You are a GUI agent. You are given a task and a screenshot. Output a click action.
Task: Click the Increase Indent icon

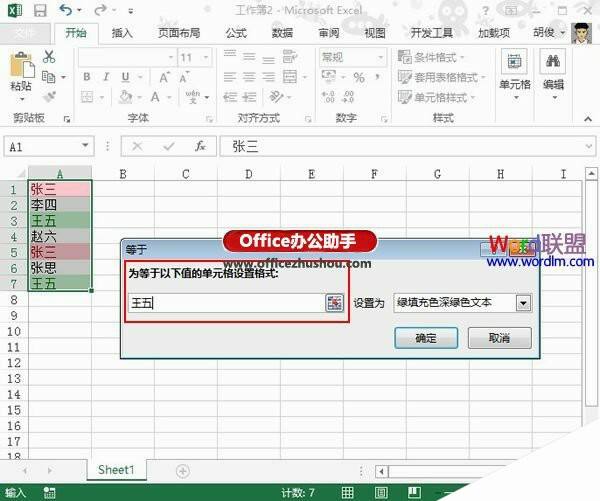tap(249, 97)
